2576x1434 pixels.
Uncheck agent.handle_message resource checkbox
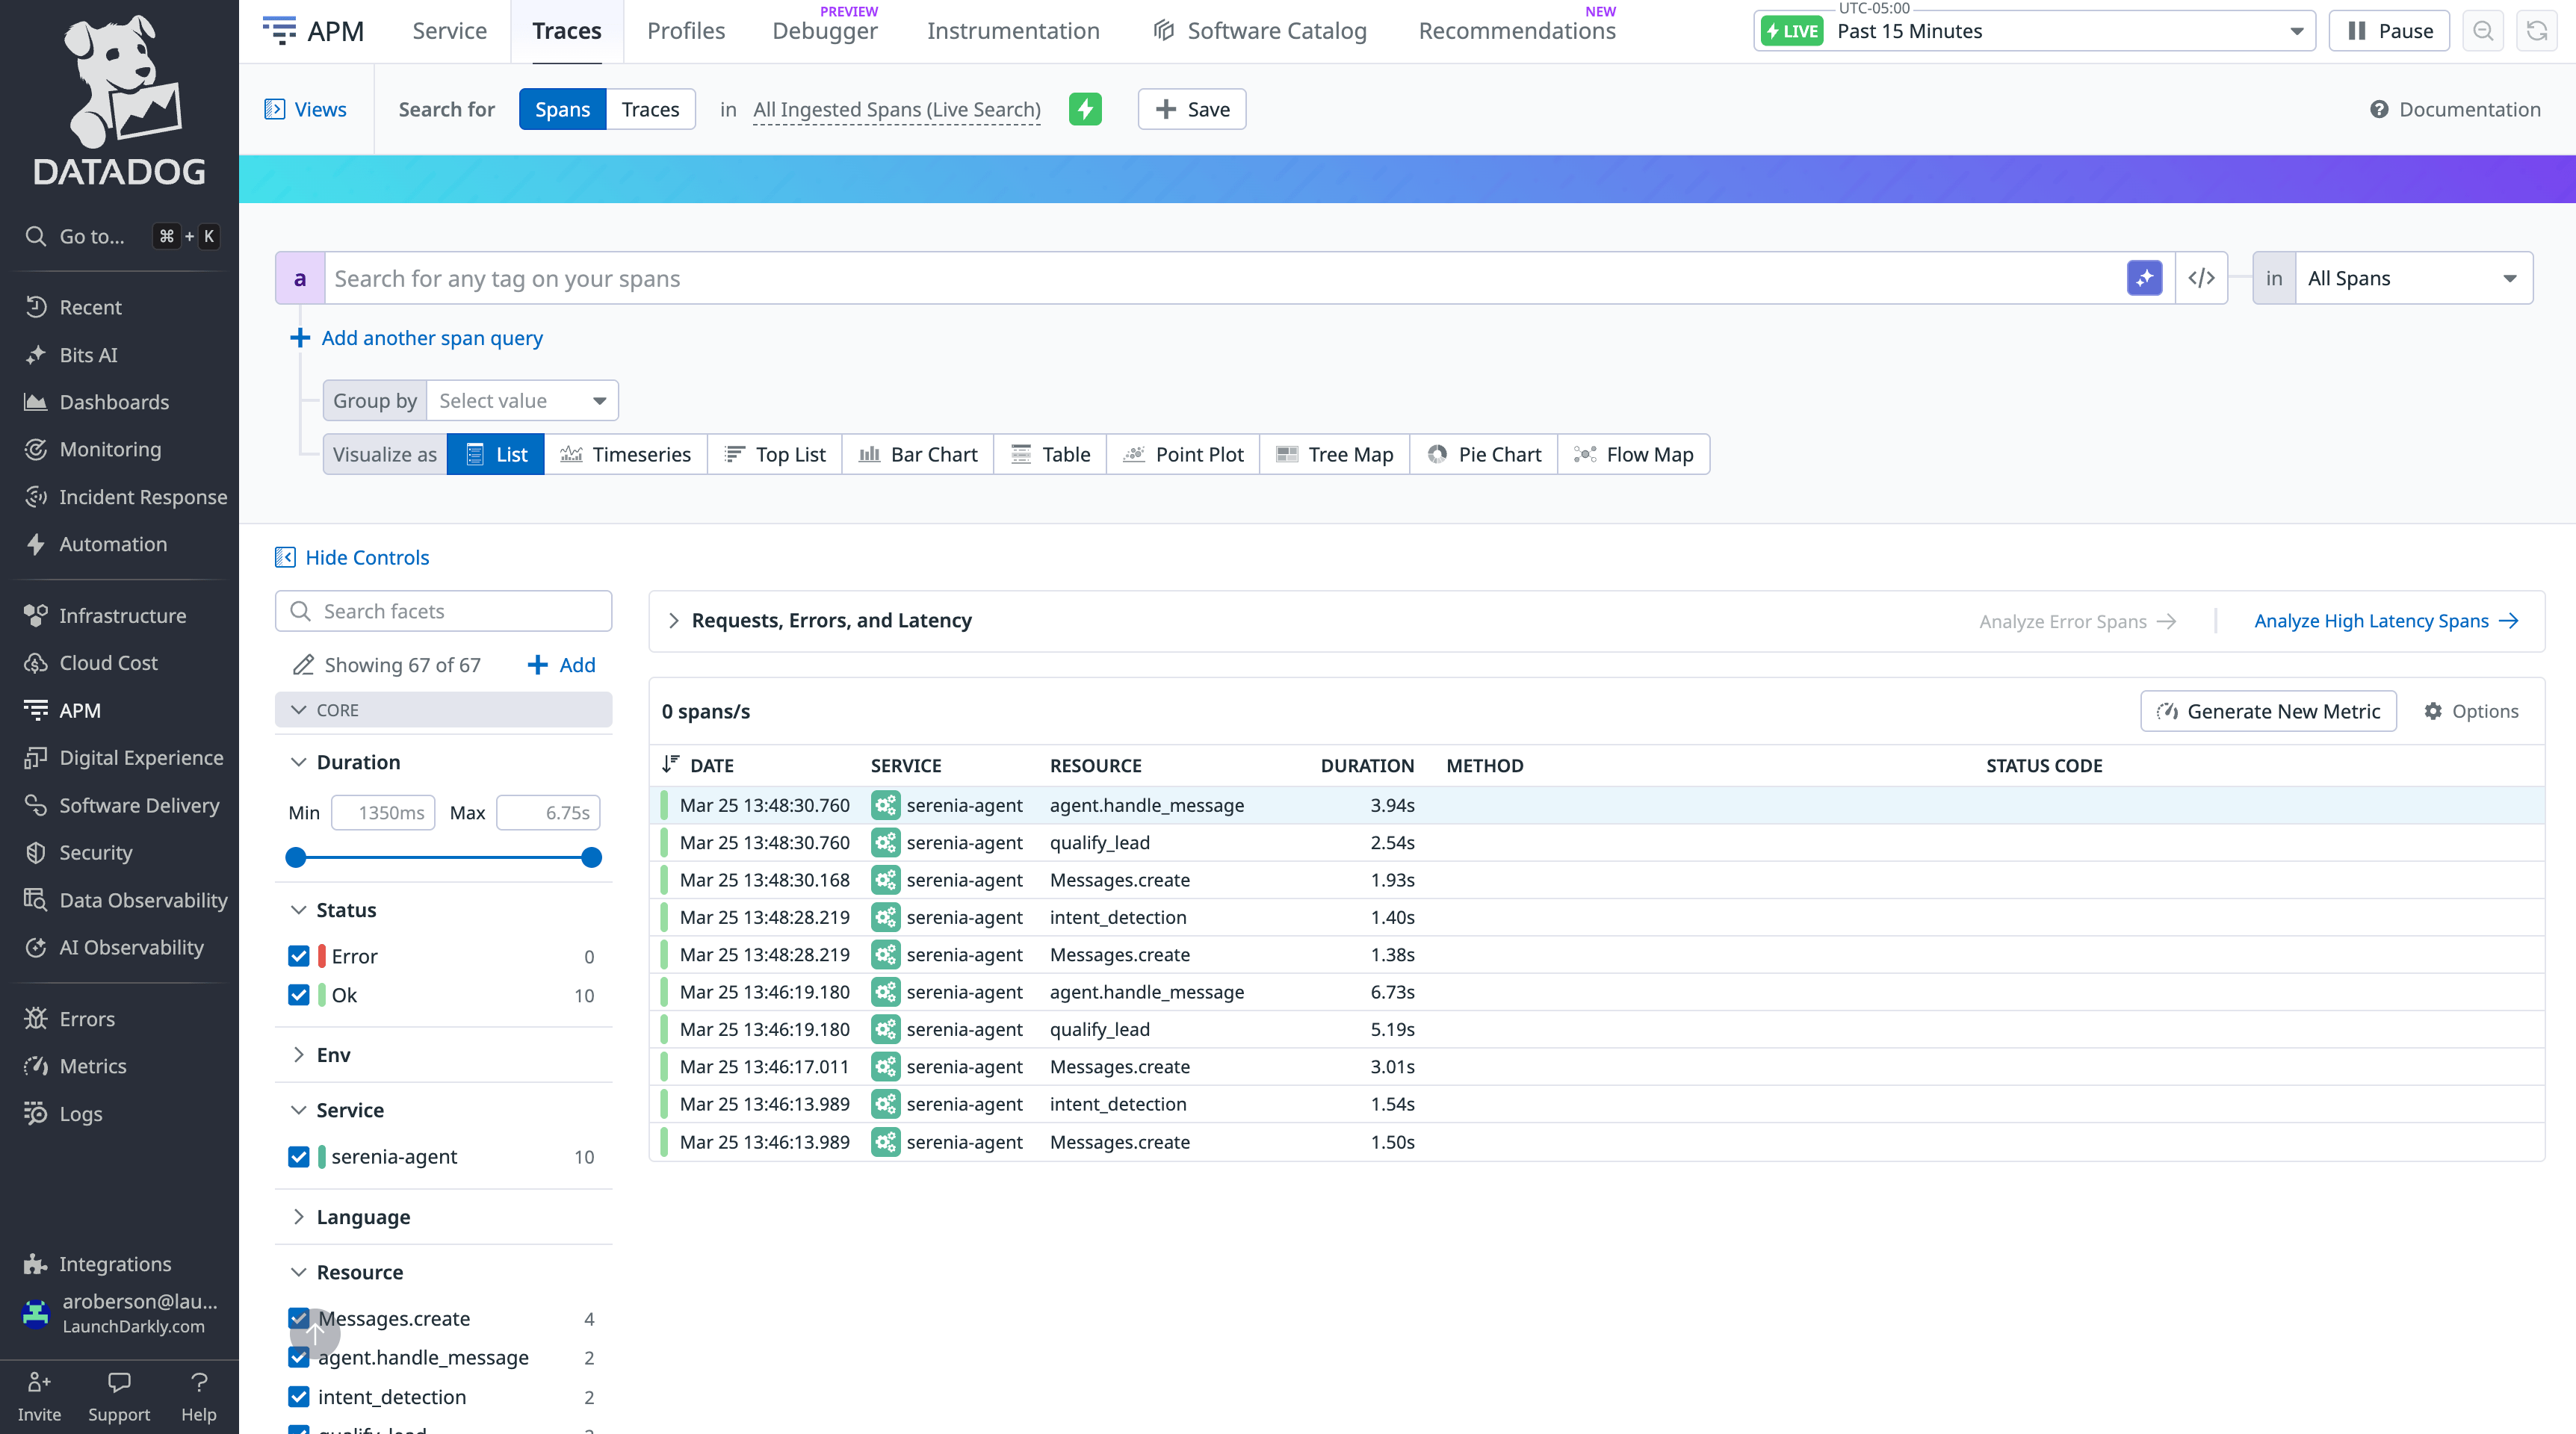click(298, 1357)
